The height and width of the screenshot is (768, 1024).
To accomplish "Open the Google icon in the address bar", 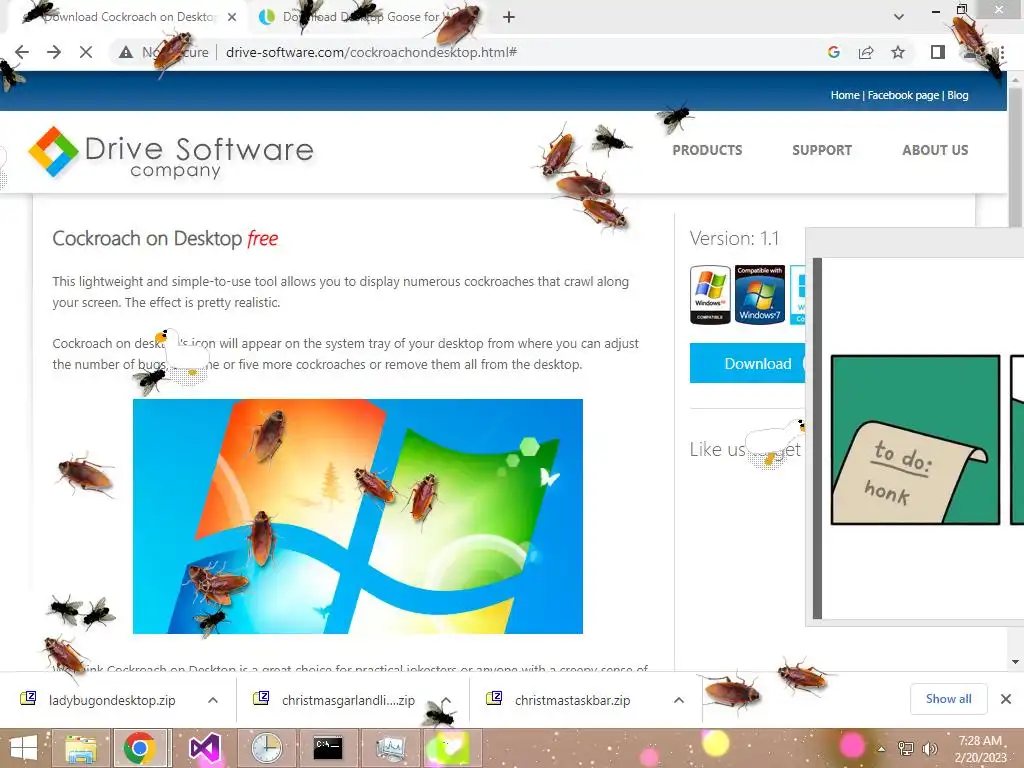I will coord(833,52).
